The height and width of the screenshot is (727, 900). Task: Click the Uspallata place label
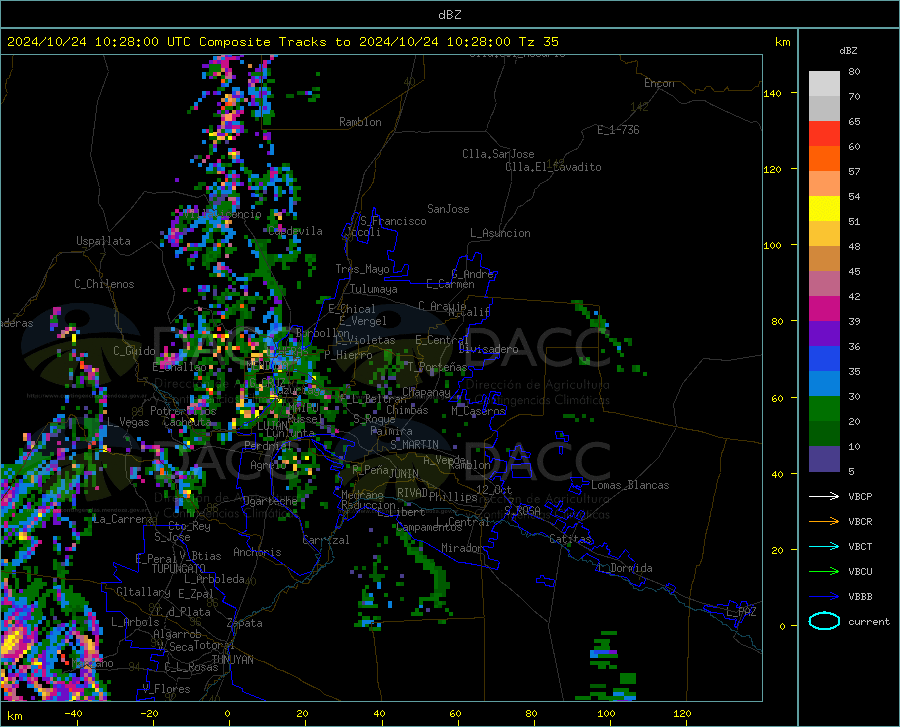103,241
